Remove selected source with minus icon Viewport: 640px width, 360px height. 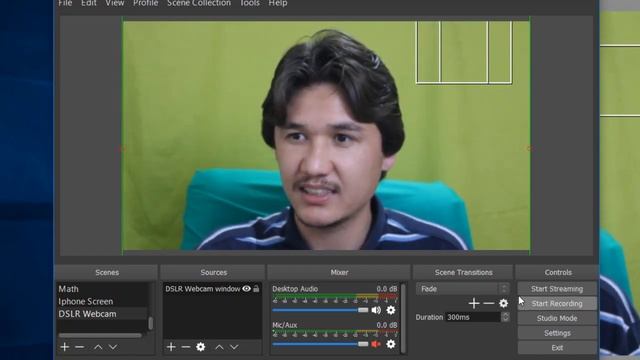click(186, 347)
